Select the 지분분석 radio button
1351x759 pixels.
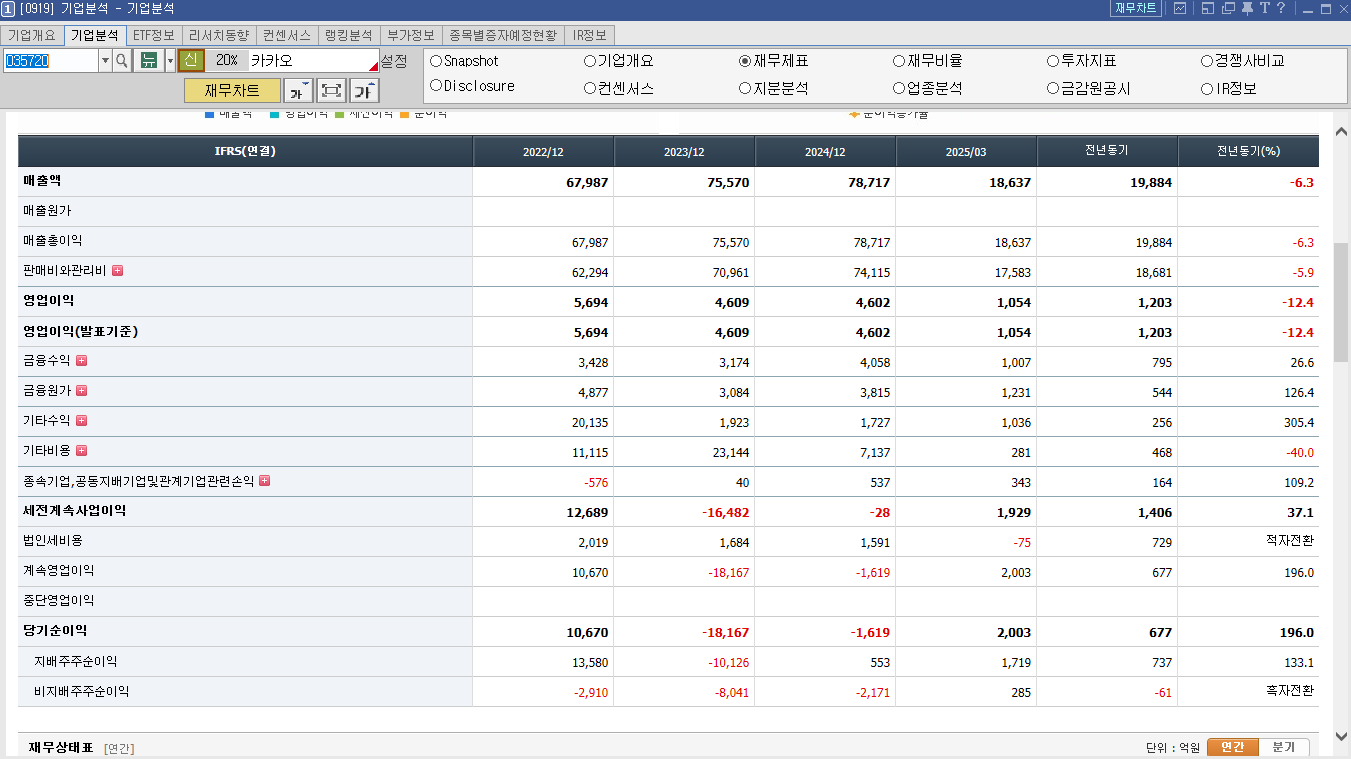(745, 88)
